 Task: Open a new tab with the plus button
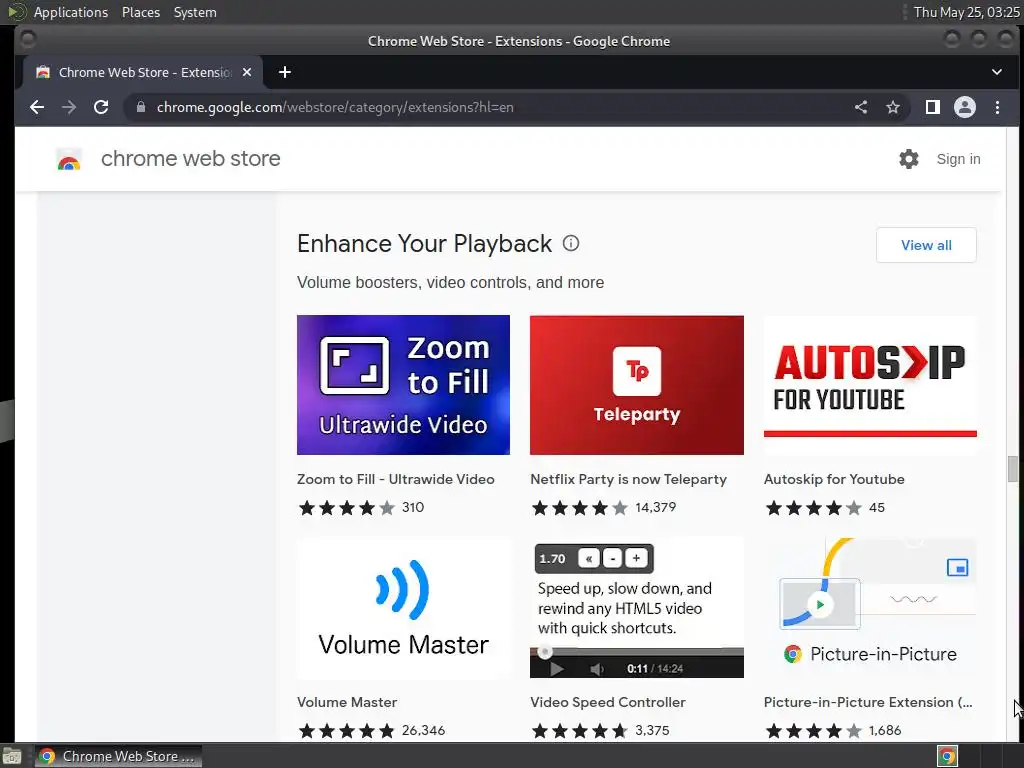pos(285,72)
